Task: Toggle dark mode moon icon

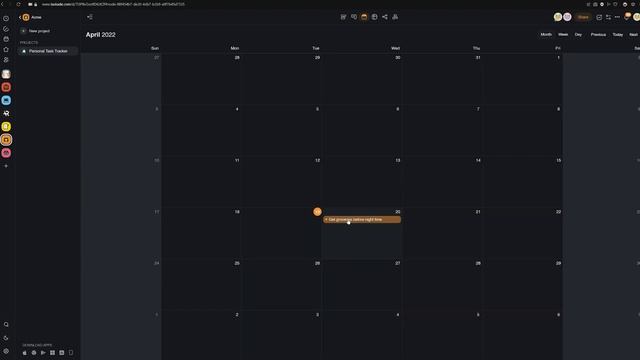Action: (x=6, y=338)
